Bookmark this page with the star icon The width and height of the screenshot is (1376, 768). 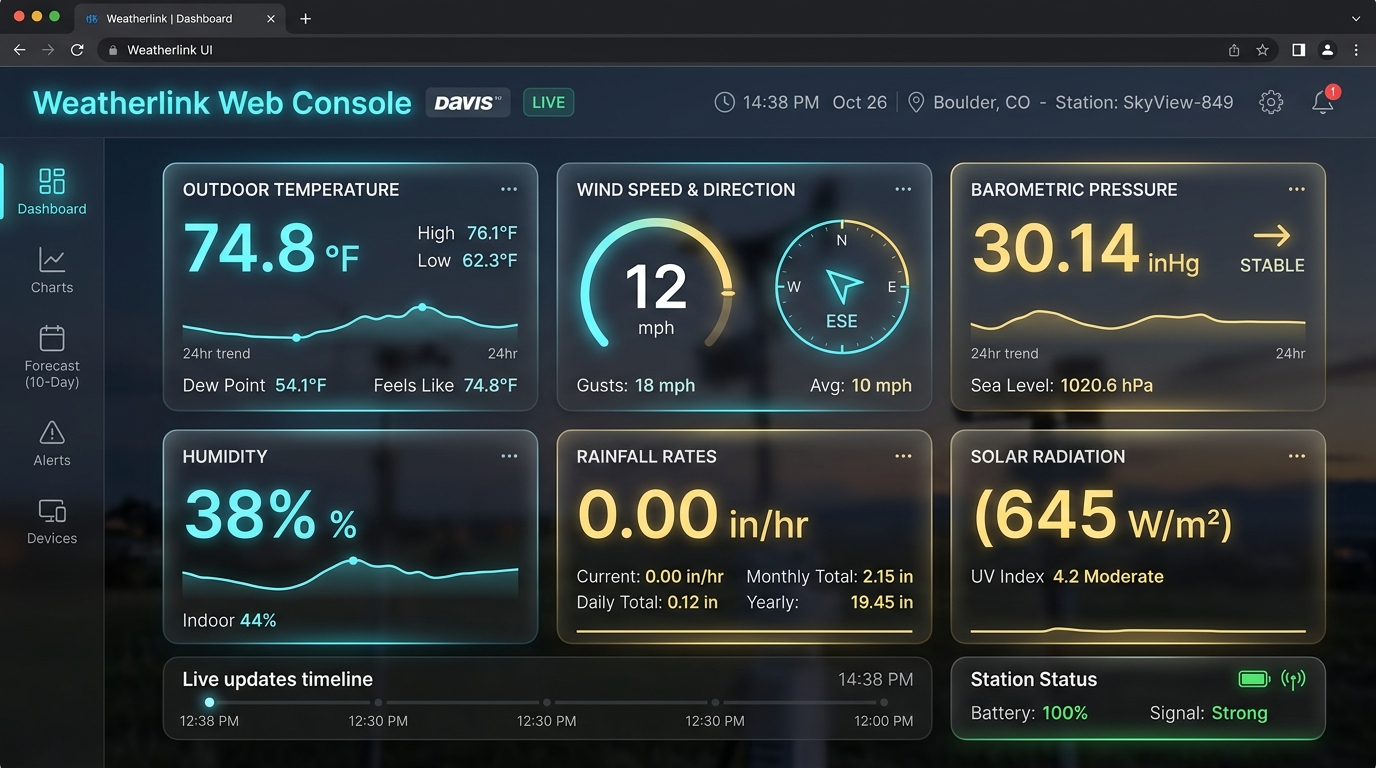pos(1262,50)
